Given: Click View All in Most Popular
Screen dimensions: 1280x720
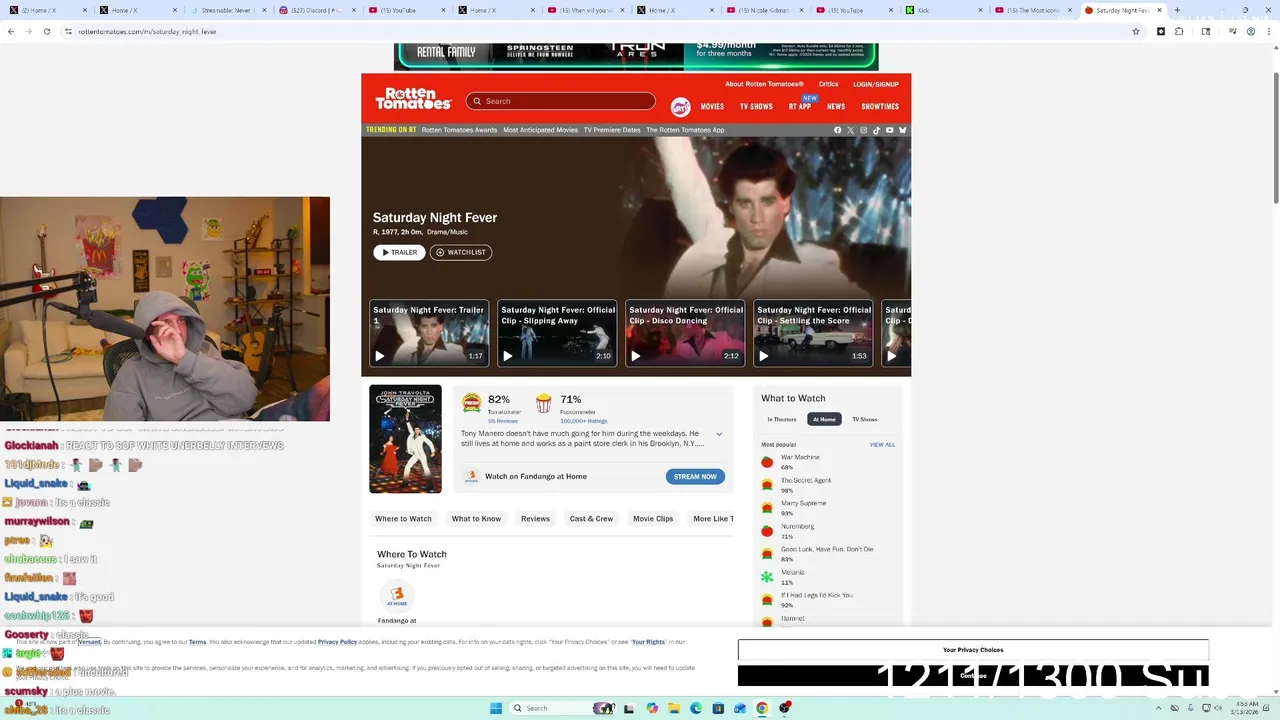Looking at the screenshot, I should pyautogui.click(x=882, y=445).
